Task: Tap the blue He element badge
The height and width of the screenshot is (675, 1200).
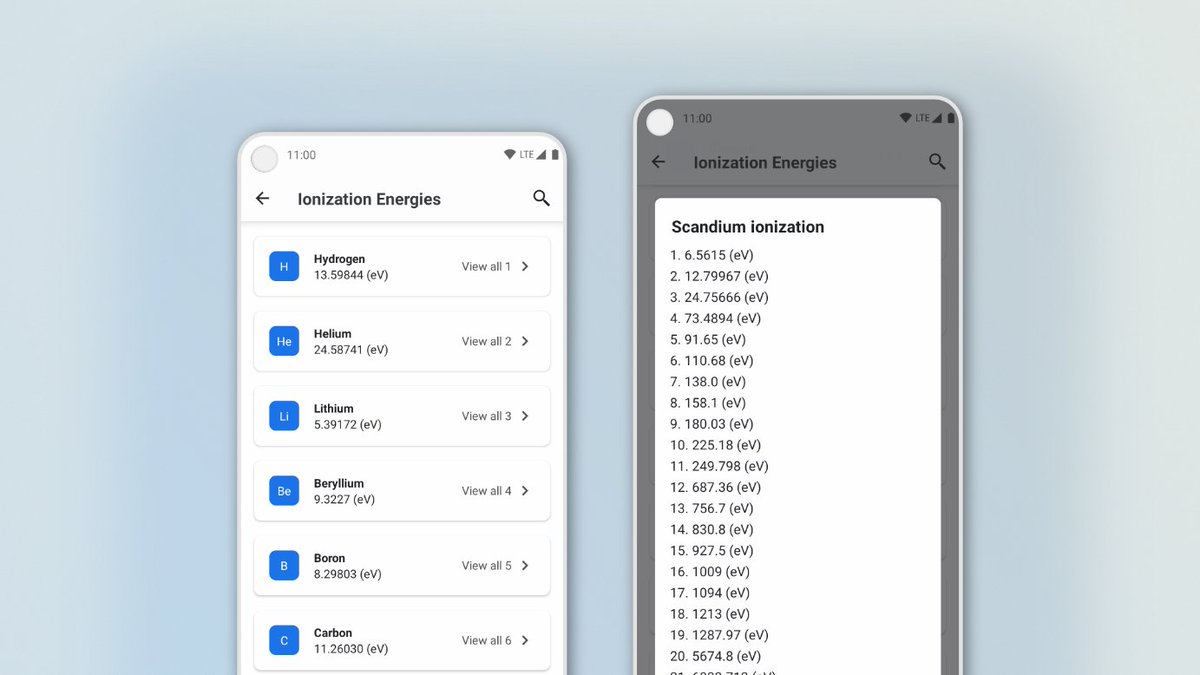Action: point(284,341)
